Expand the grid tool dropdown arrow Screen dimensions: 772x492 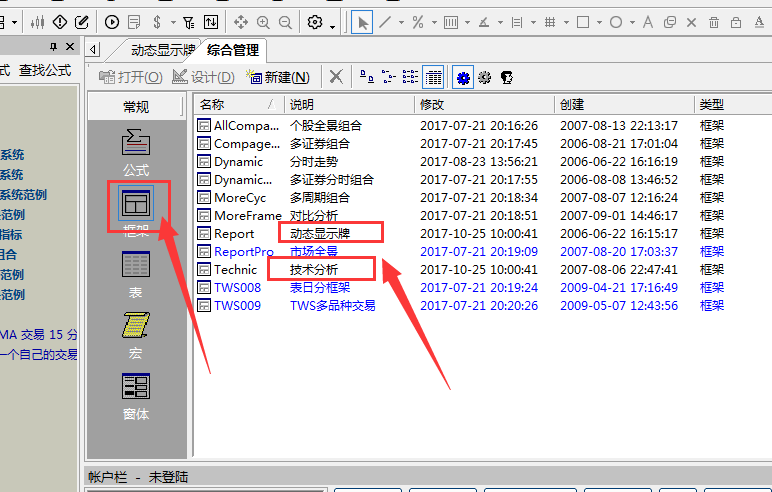click(566, 23)
